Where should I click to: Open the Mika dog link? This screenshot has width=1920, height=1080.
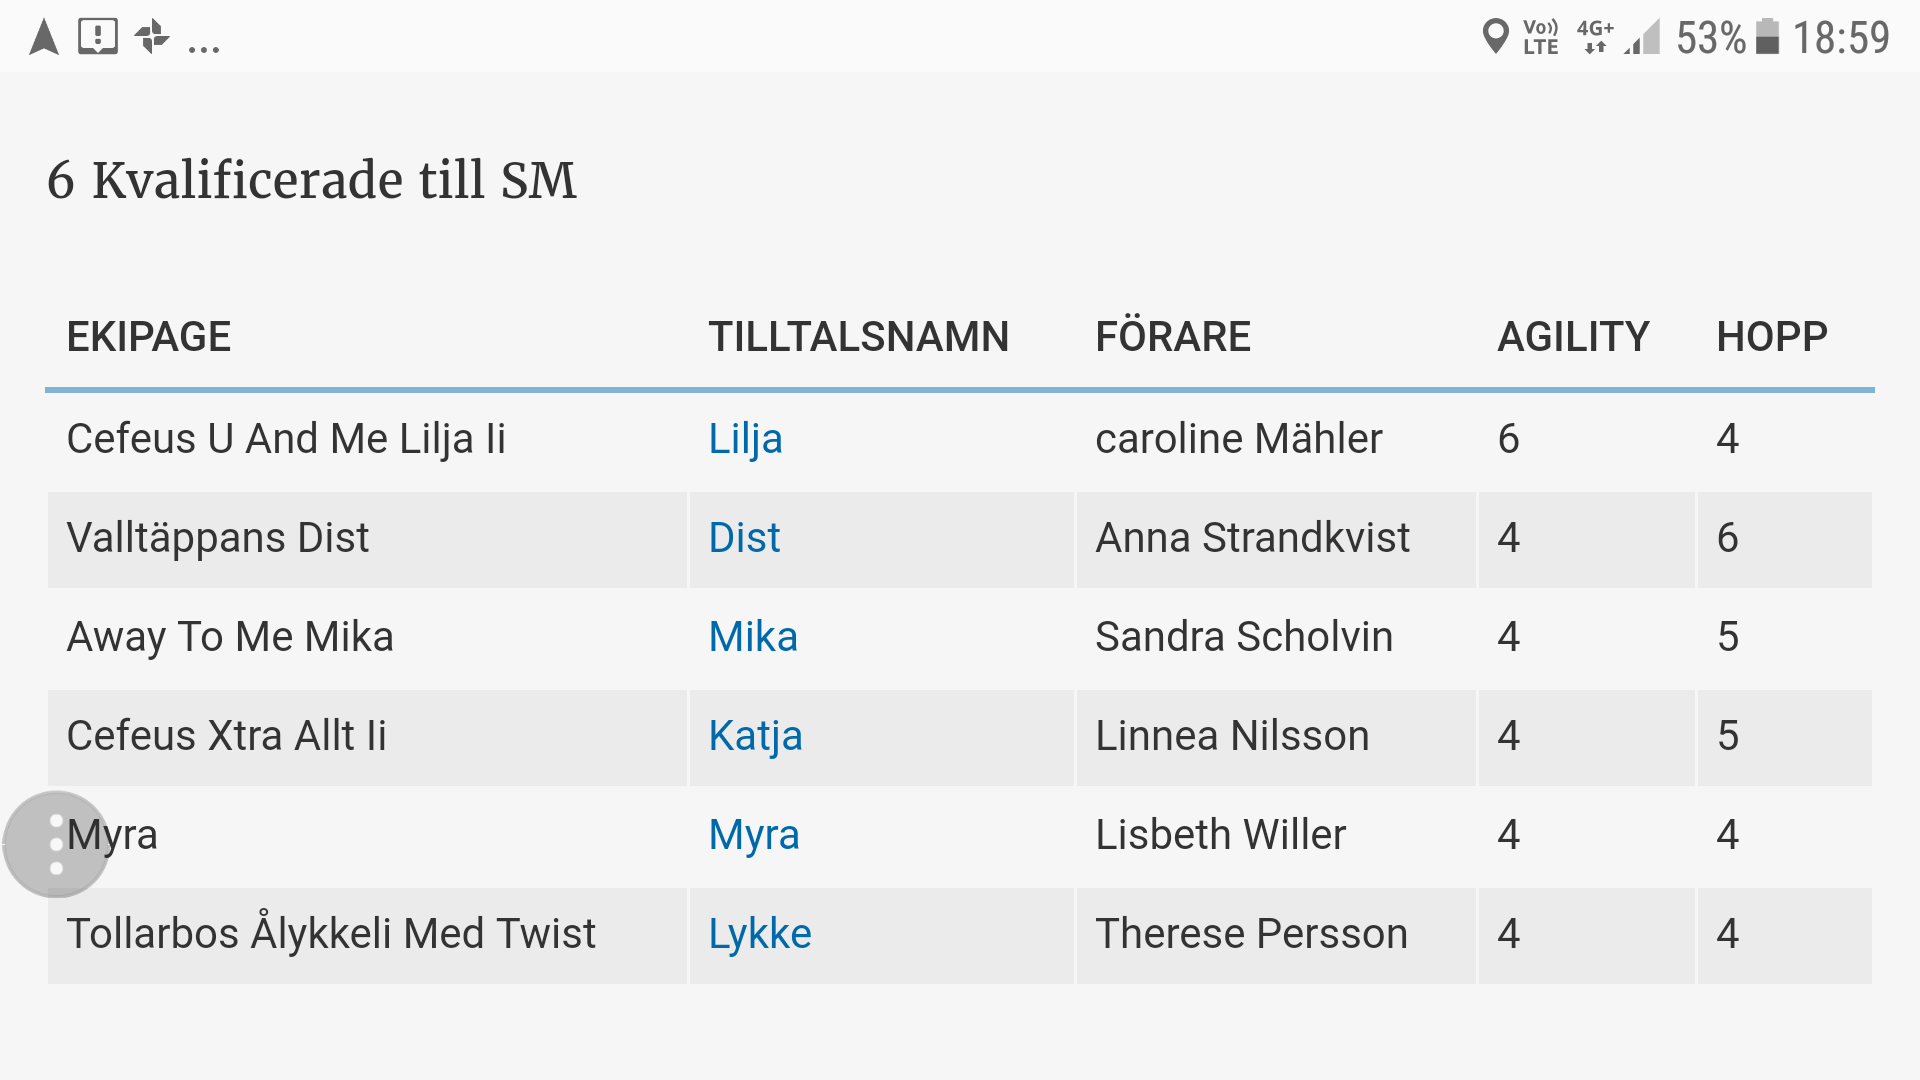click(753, 637)
